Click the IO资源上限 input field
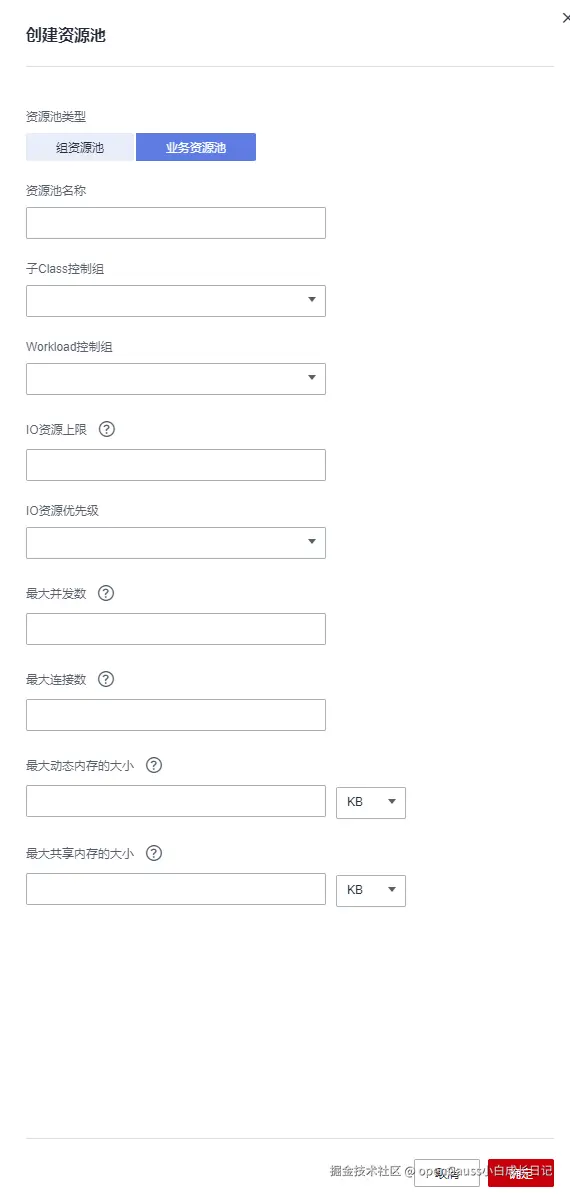 click(x=176, y=465)
